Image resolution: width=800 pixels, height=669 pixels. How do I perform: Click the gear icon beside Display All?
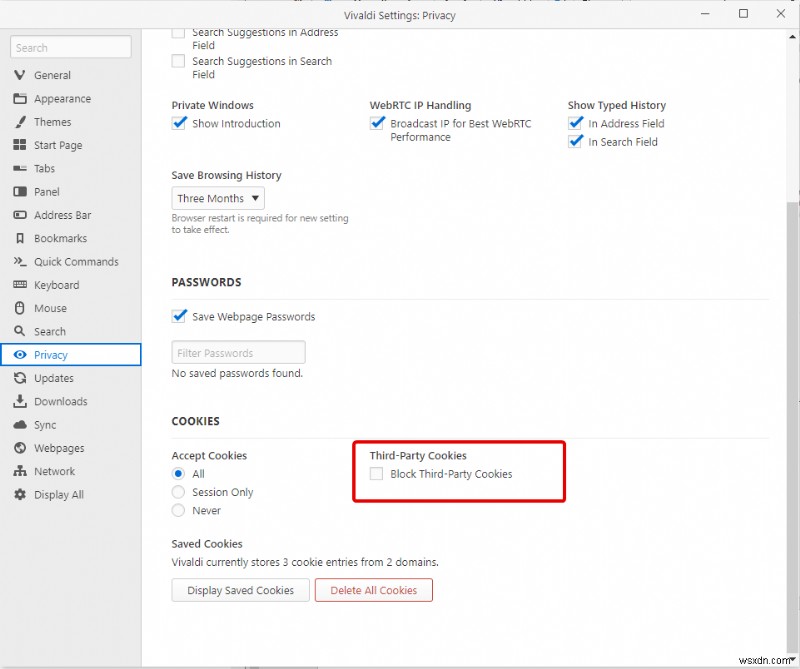20,494
